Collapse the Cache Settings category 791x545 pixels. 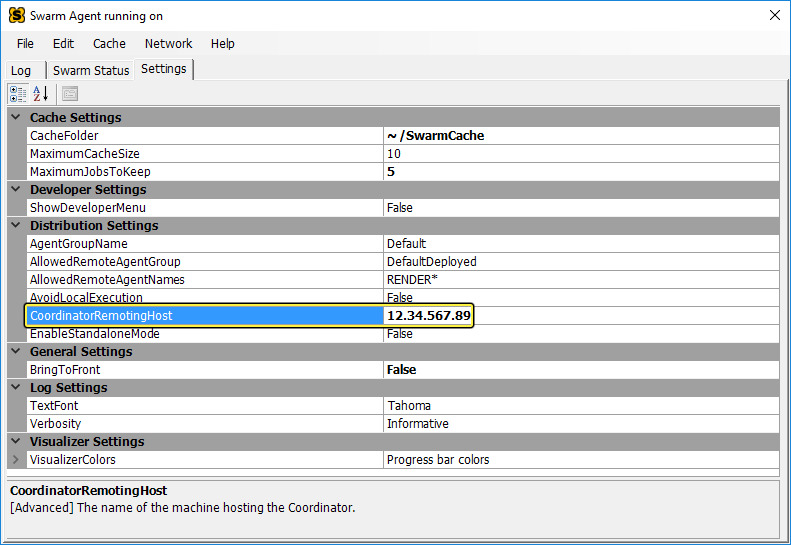click(16, 117)
